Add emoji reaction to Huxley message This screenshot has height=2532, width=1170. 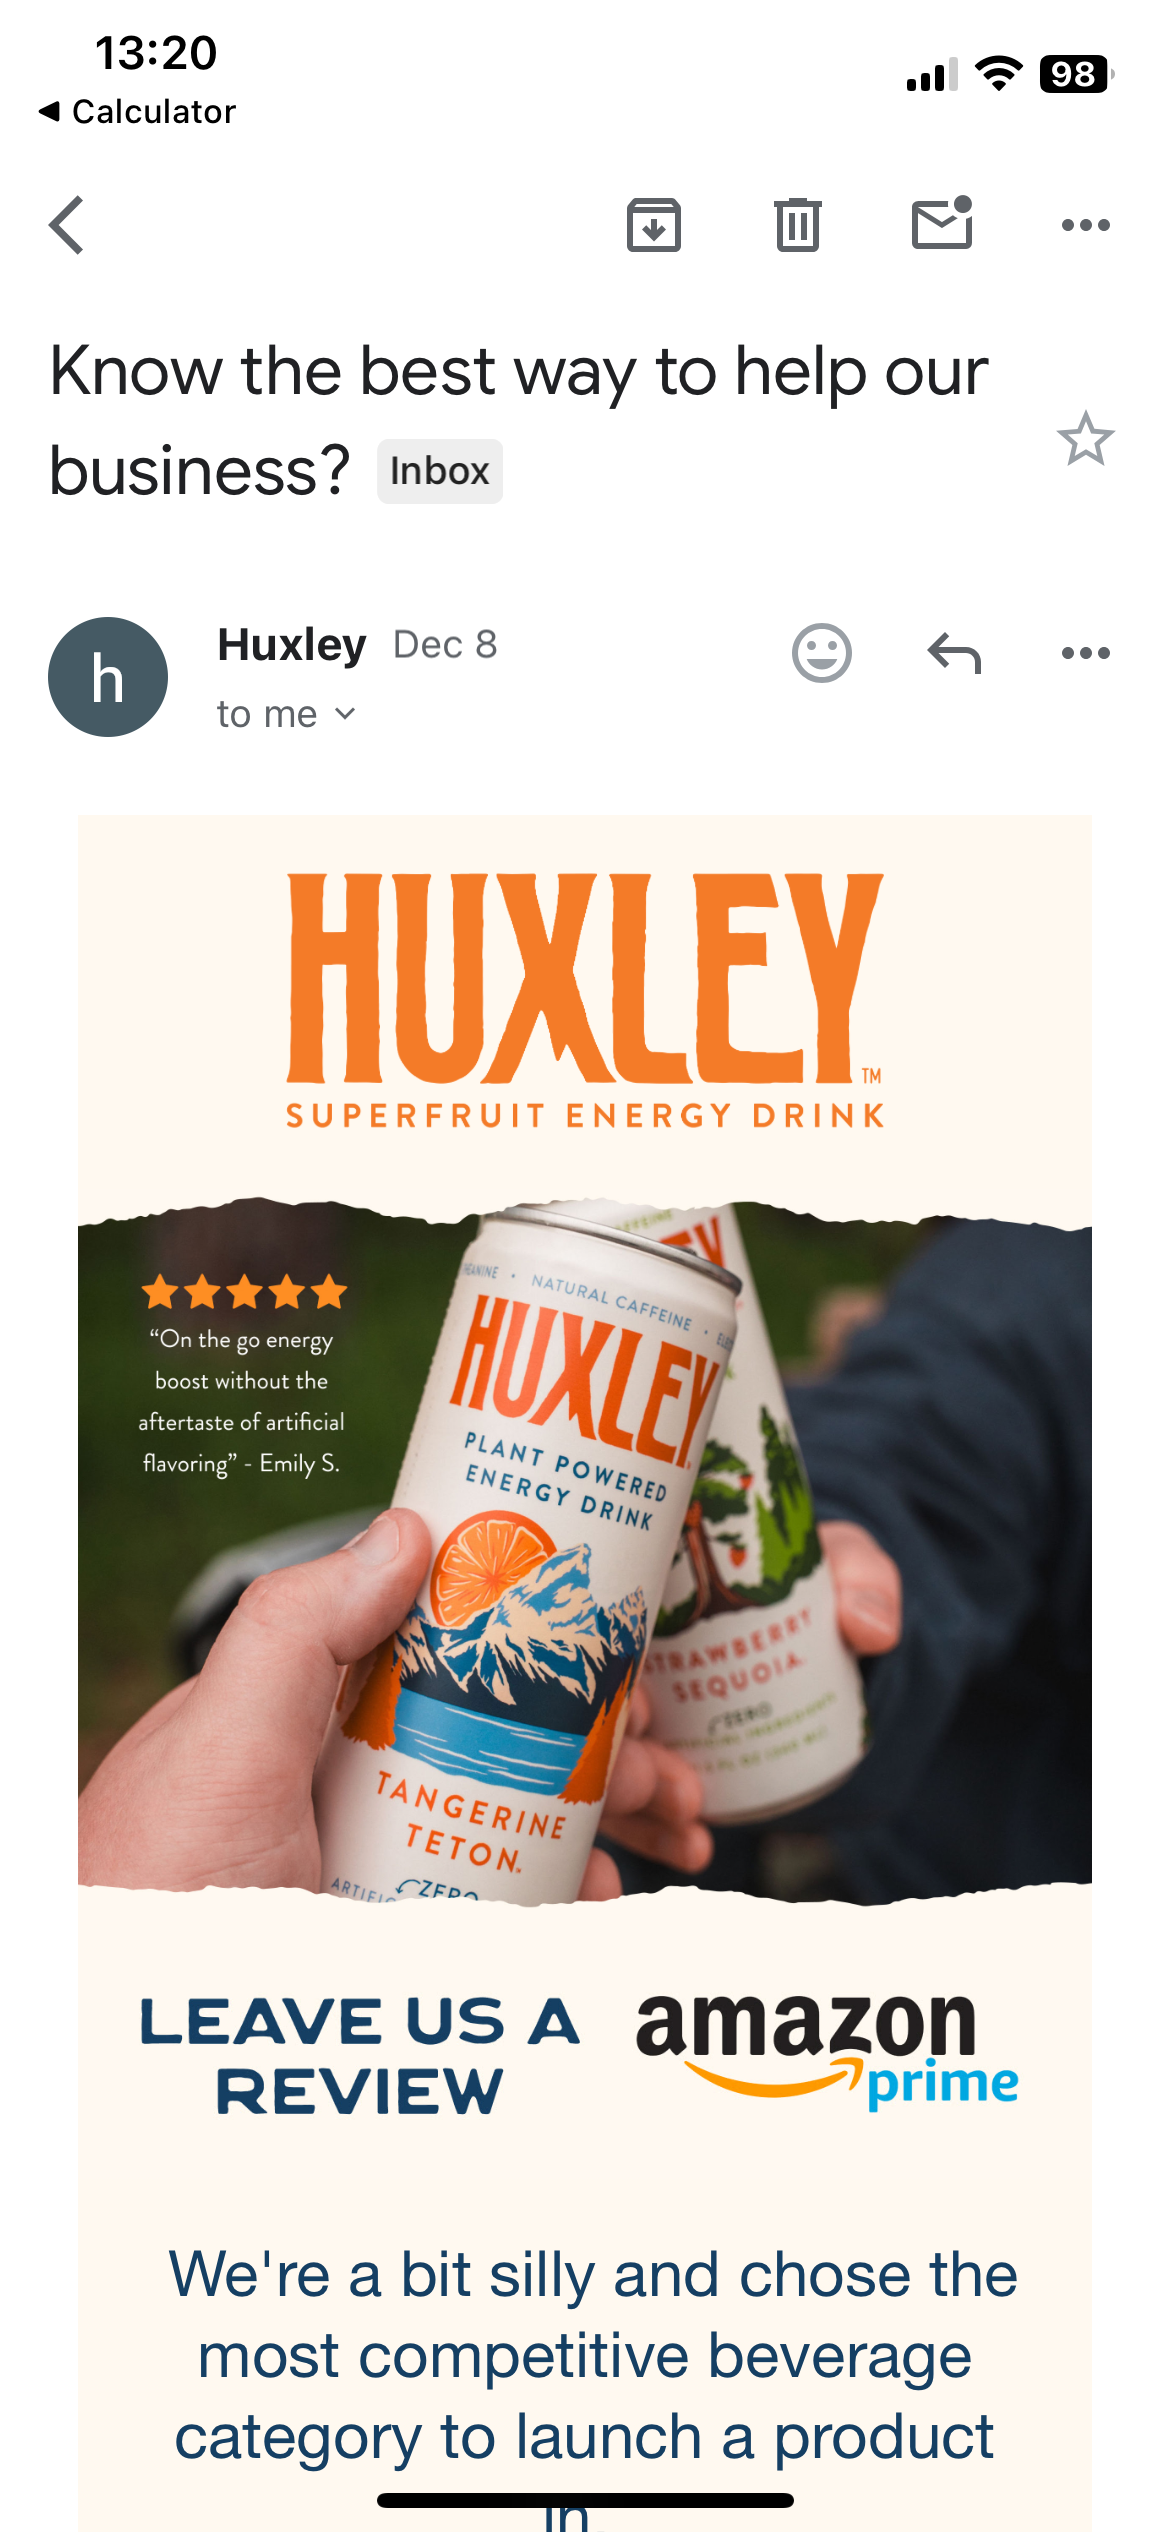(x=822, y=653)
